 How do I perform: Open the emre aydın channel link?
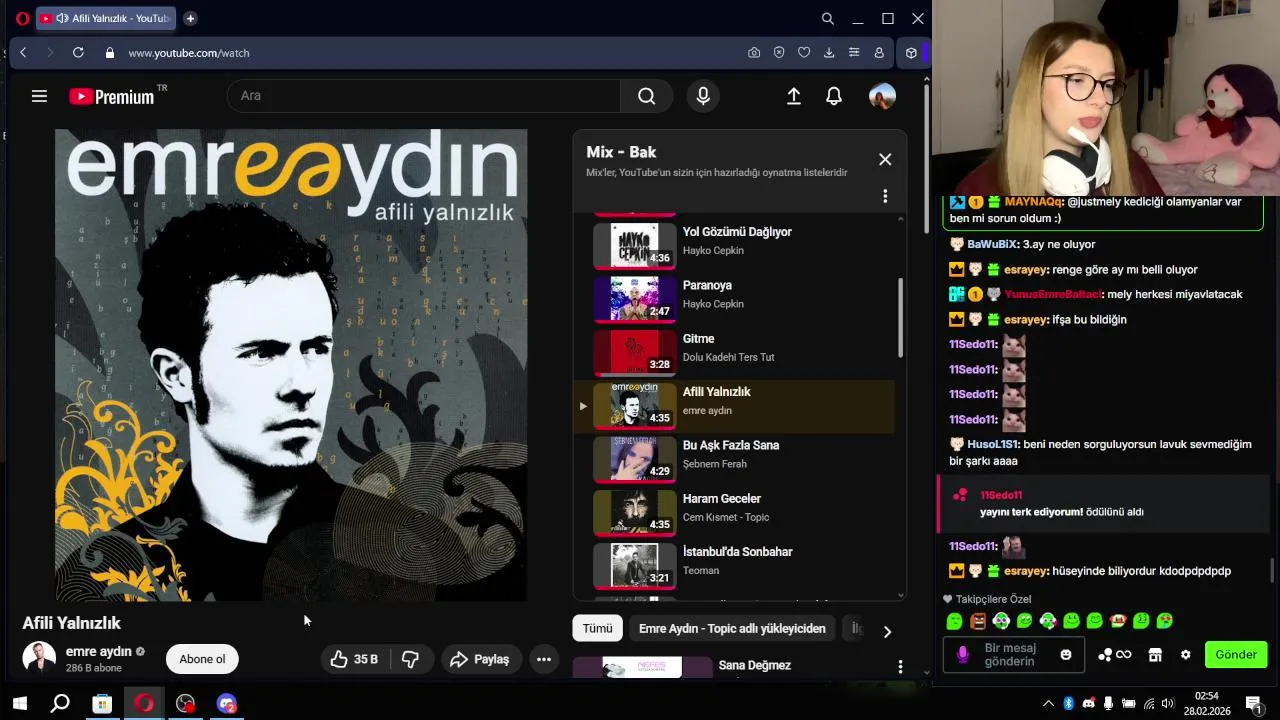(98, 651)
